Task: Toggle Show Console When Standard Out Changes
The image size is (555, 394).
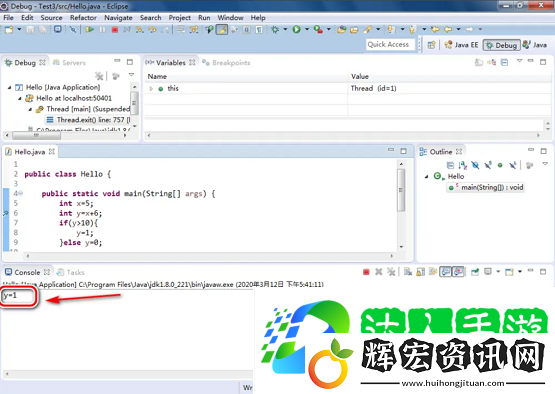Action: [x=445, y=272]
